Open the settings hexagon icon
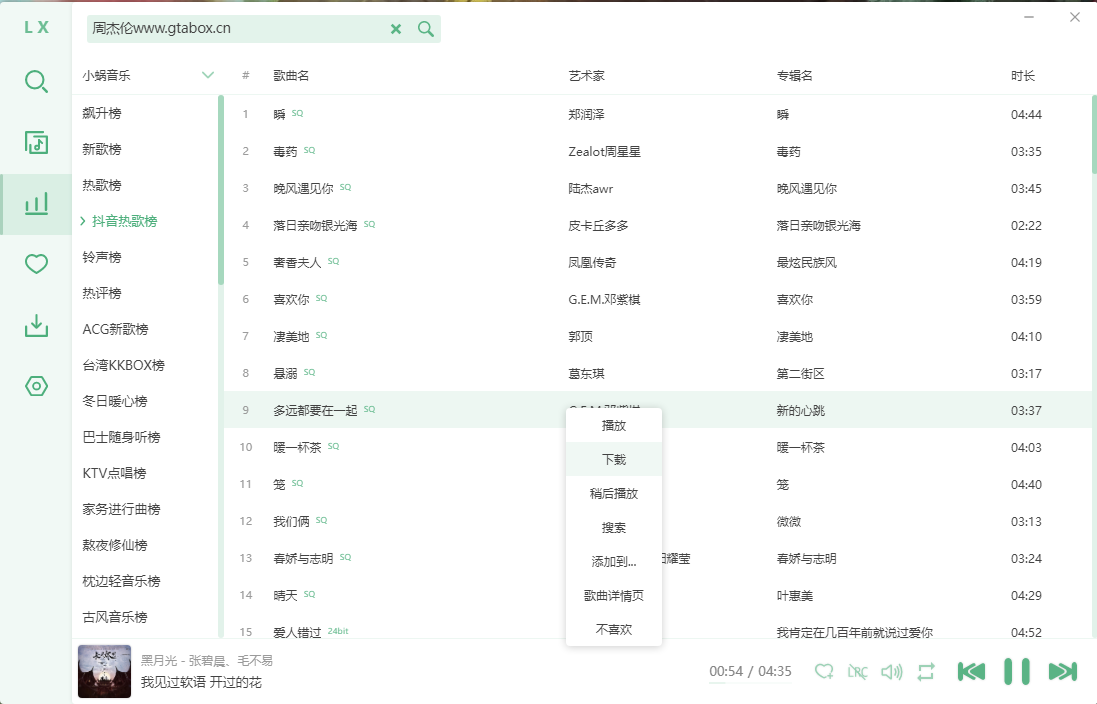The width and height of the screenshot is (1097, 704). coord(36,386)
